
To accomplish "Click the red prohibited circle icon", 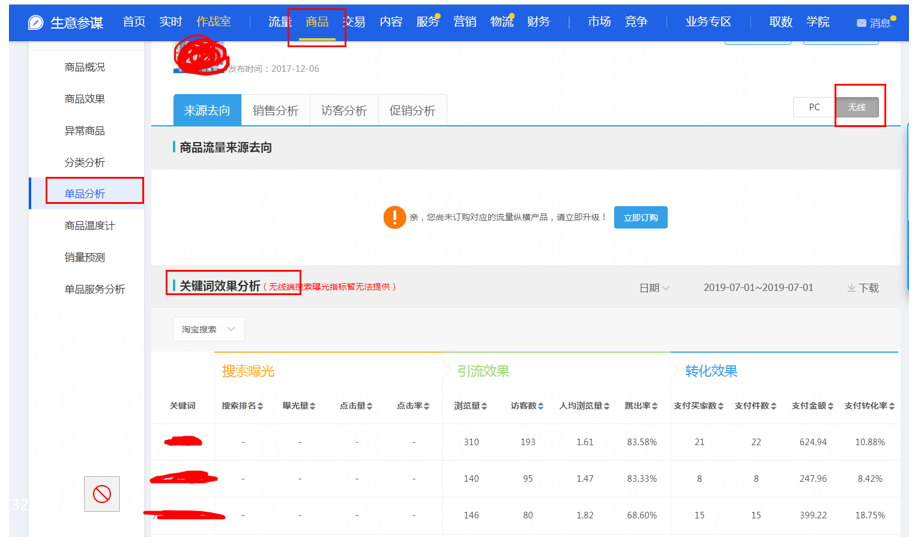I will tap(102, 494).
